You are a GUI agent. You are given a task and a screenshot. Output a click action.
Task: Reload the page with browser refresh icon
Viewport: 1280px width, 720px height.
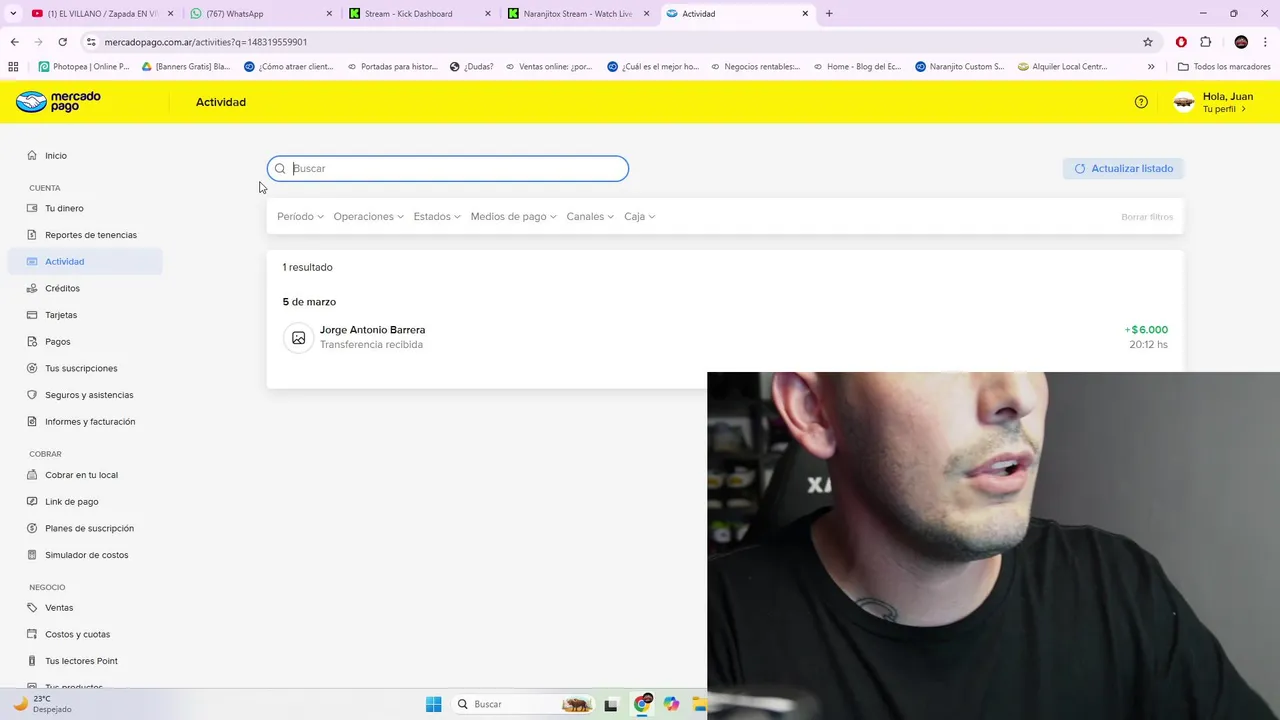click(x=62, y=42)
